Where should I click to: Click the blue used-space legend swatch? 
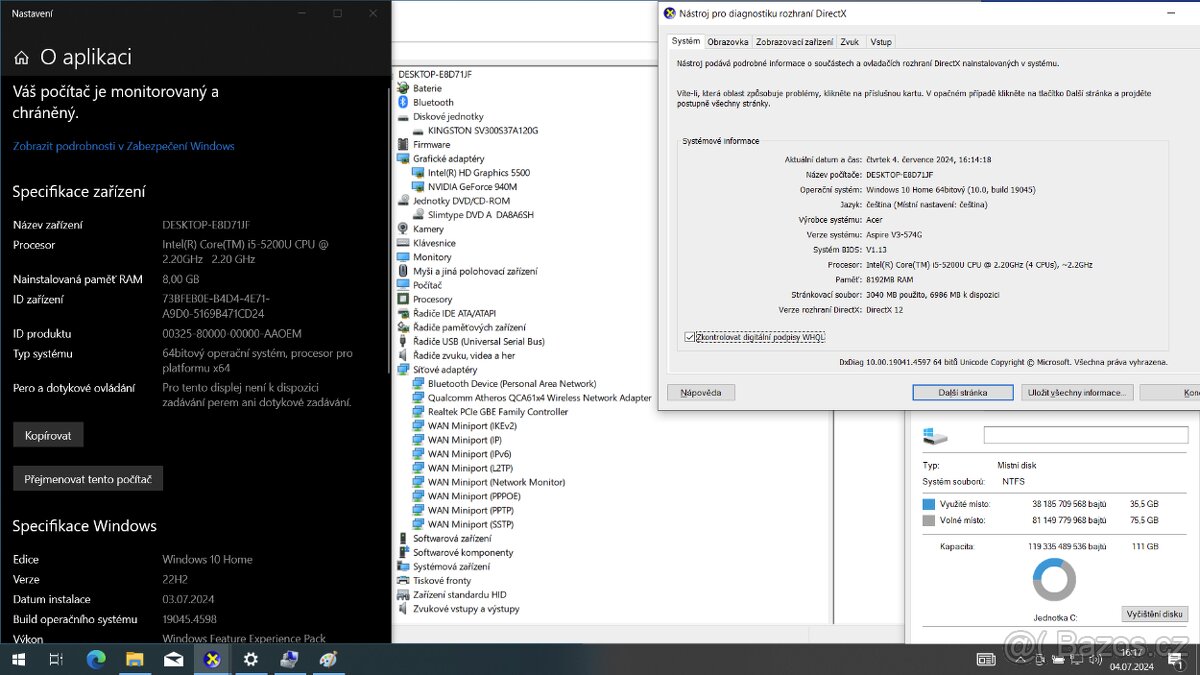929,503
